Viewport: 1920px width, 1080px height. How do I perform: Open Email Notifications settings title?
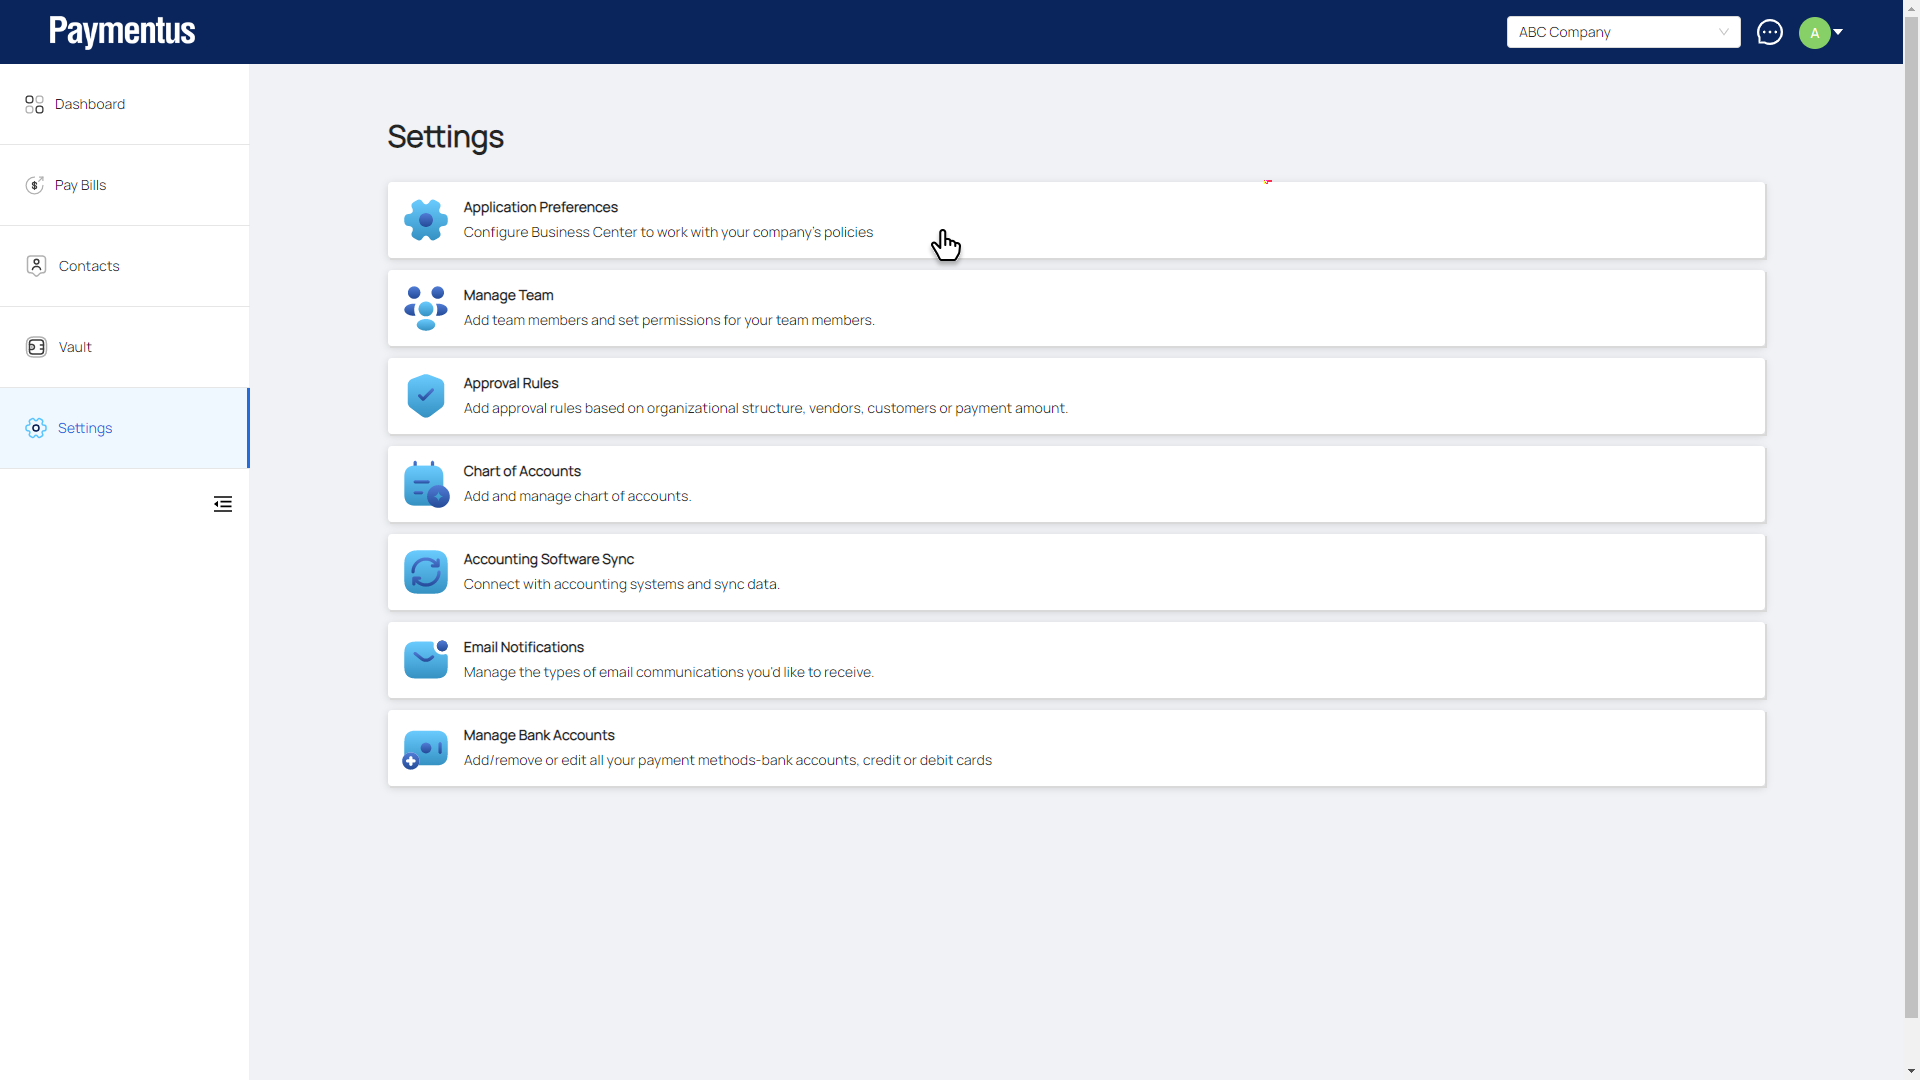click(x=523, y=647)
